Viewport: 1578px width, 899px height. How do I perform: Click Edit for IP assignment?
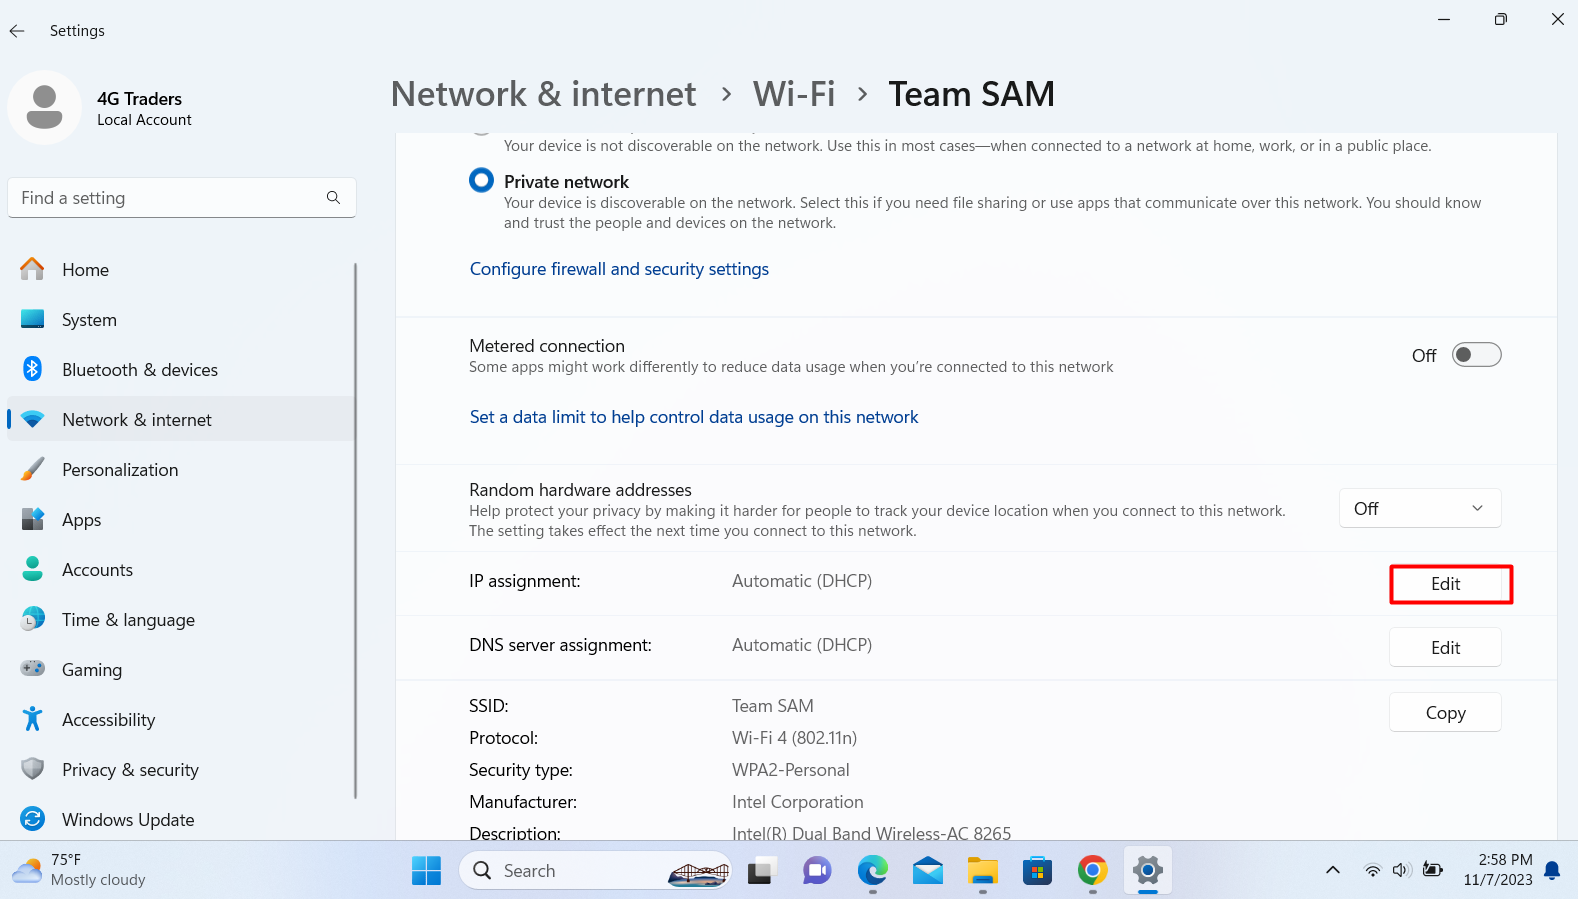(1445, 584)
